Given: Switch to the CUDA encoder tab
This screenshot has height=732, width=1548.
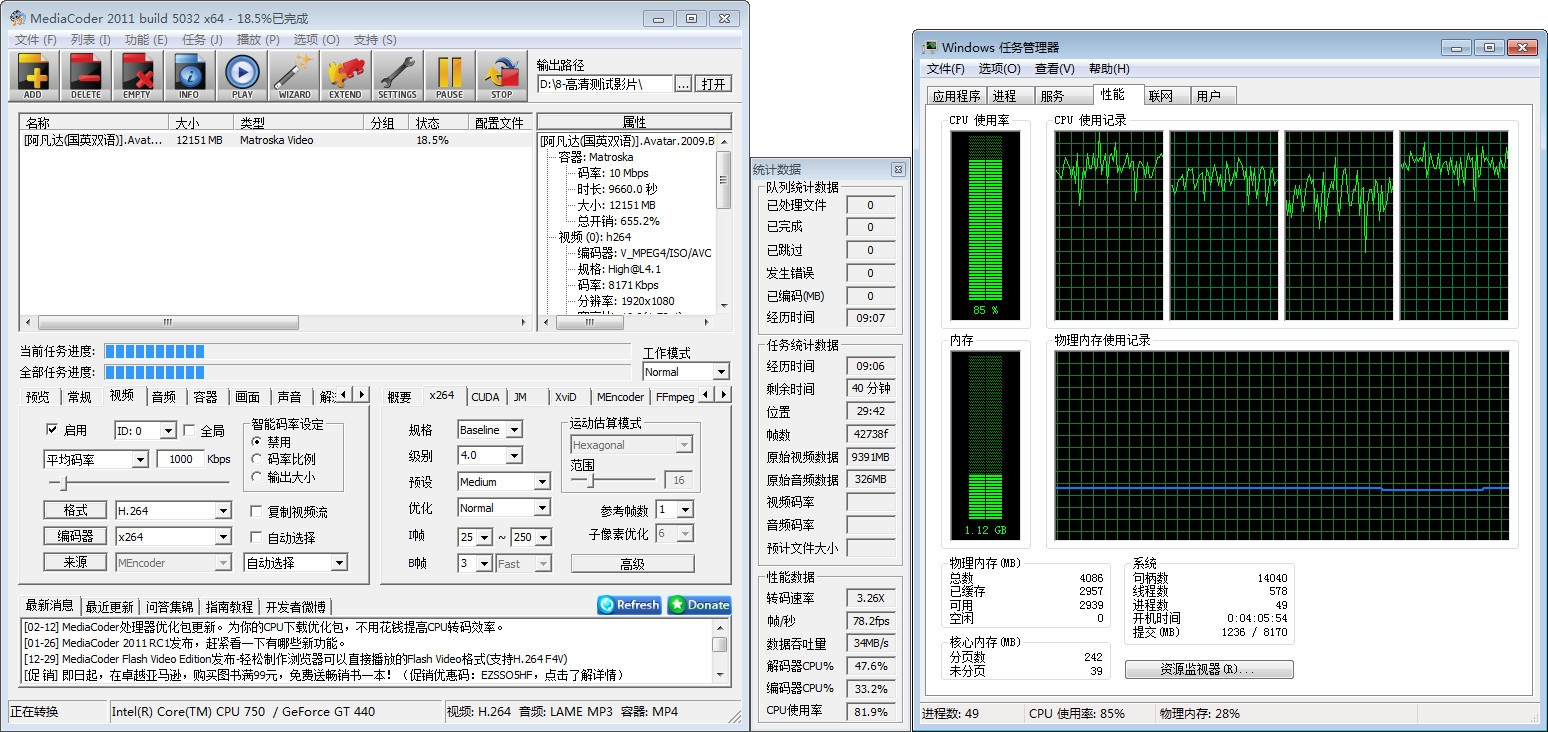Looking at the screenshot, I should [485, 397].
